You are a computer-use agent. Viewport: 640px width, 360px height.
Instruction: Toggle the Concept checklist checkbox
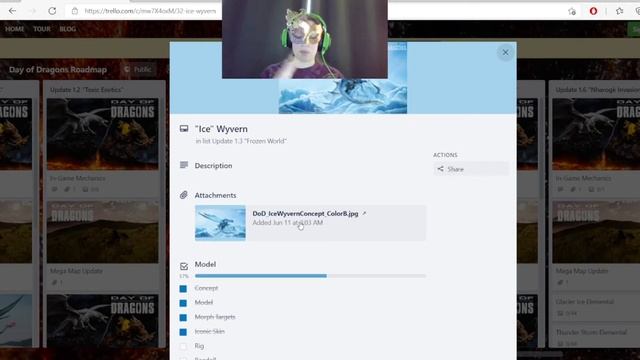(x=183, y=289)
